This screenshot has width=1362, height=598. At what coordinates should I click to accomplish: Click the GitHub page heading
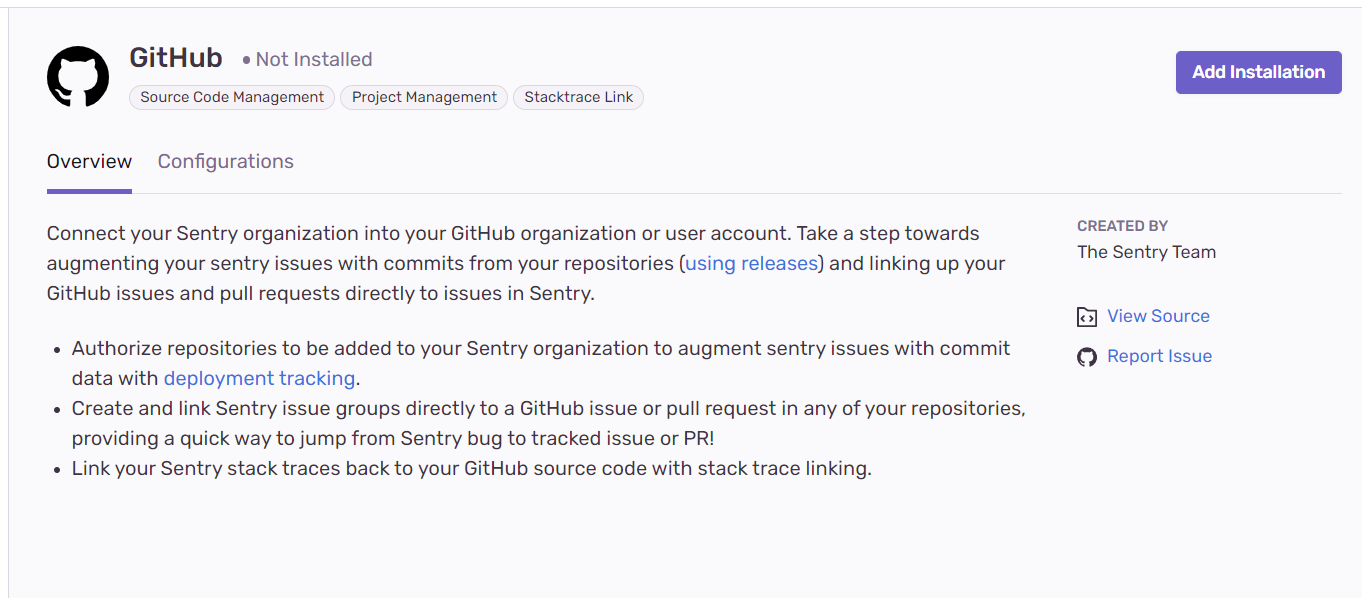(x=176, y=57)
